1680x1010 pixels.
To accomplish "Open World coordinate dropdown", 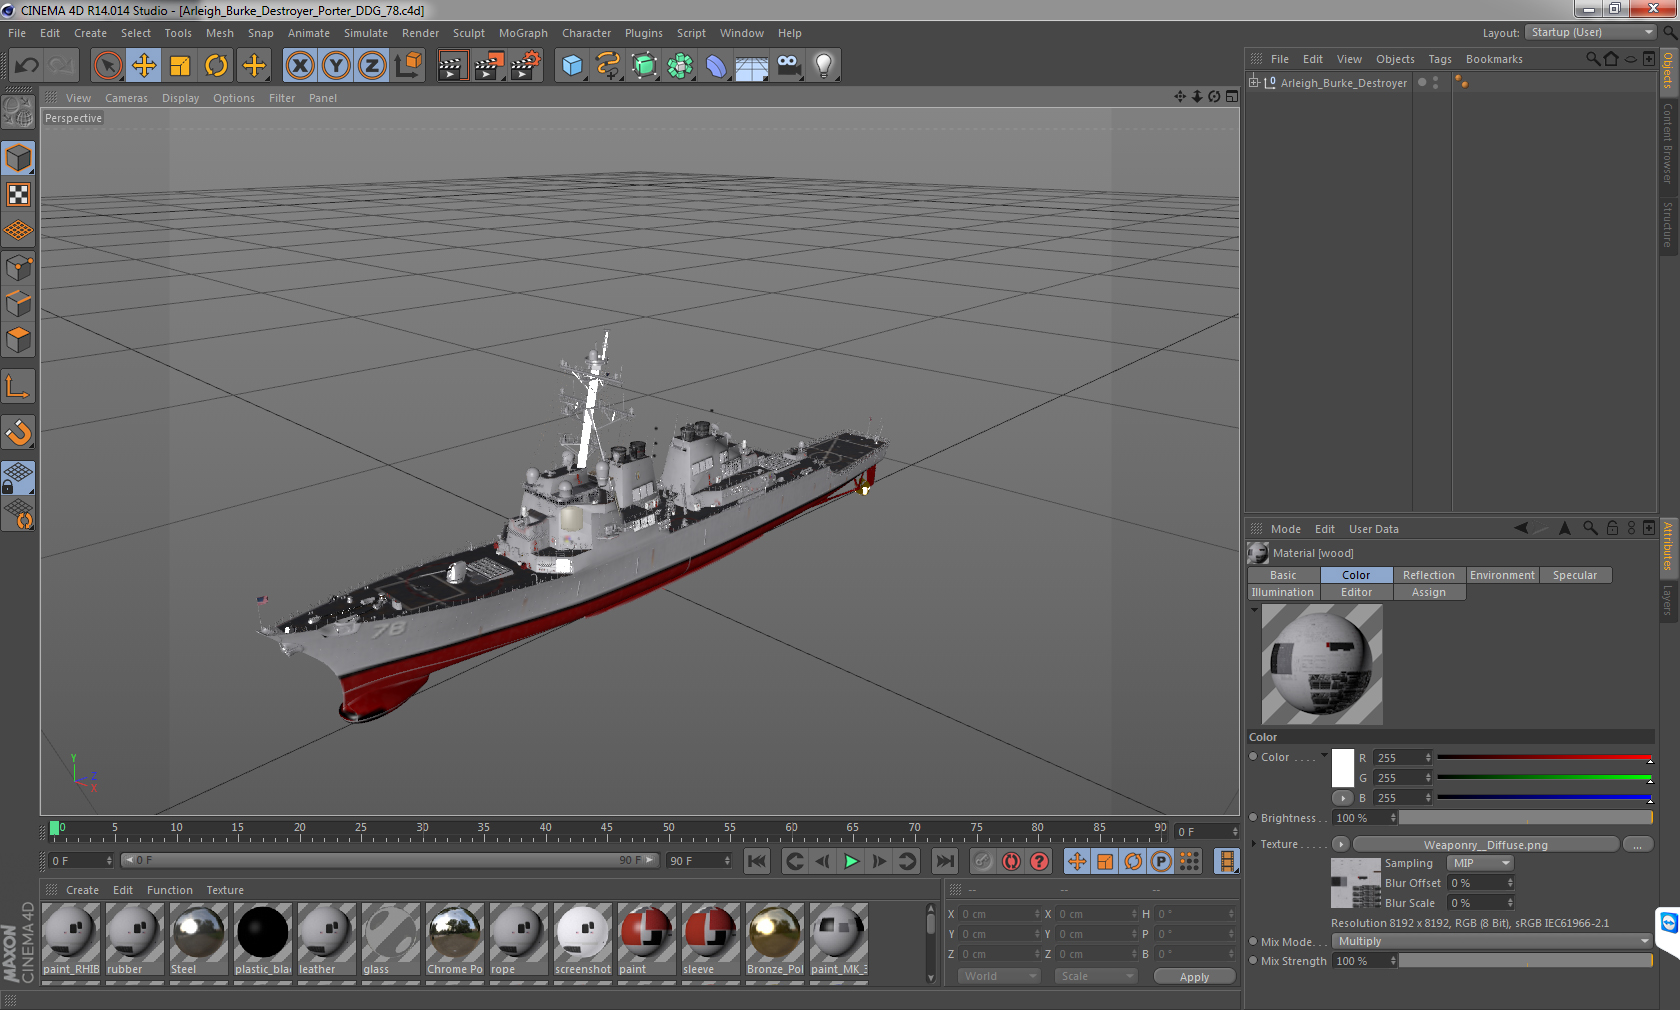I will click(1000, 976).
